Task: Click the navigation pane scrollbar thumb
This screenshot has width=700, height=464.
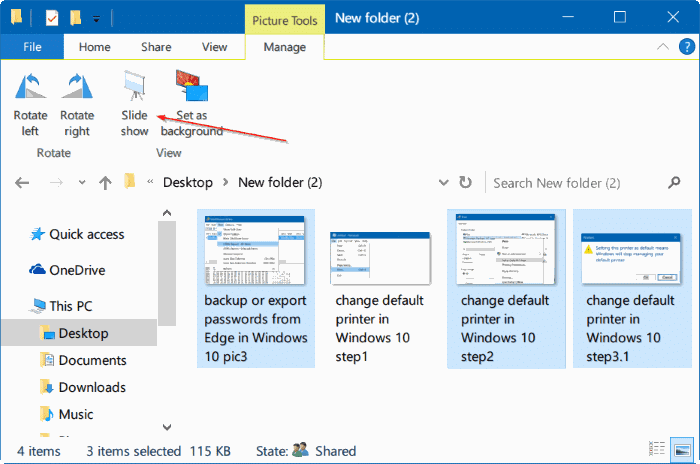Action: pyautogui.click(x=167, y=273)
